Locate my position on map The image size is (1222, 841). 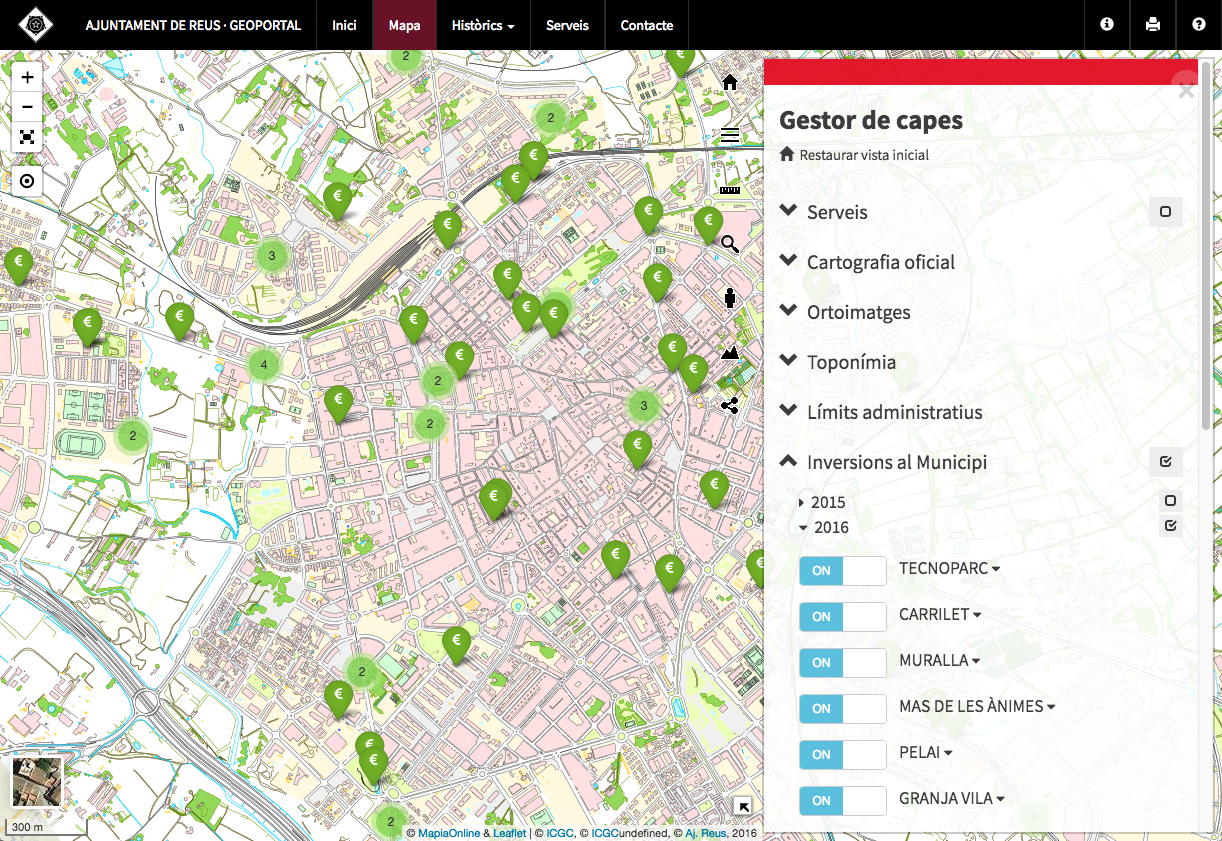click(x=27, y=181)
